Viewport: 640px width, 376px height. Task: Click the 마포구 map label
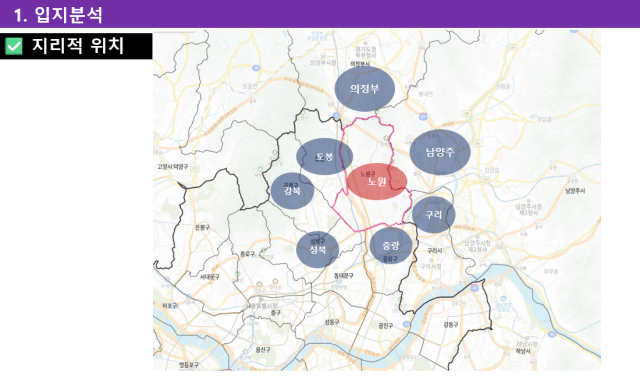pos(170,305)
